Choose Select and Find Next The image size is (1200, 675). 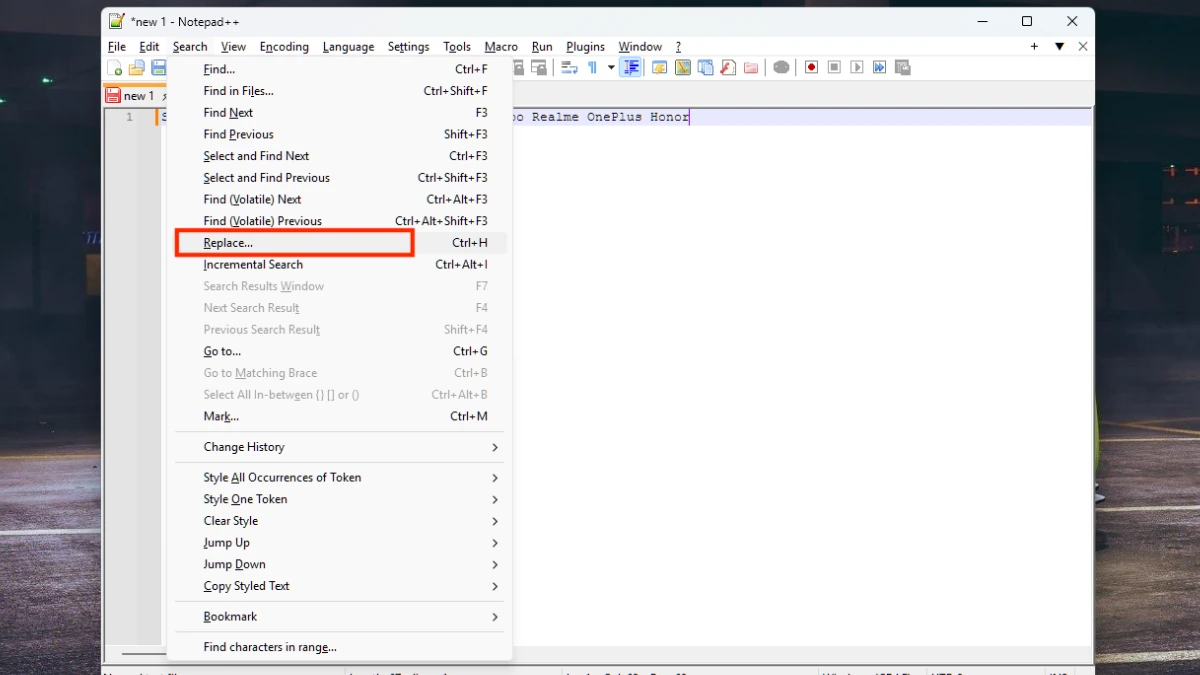(x=340, y=156)
